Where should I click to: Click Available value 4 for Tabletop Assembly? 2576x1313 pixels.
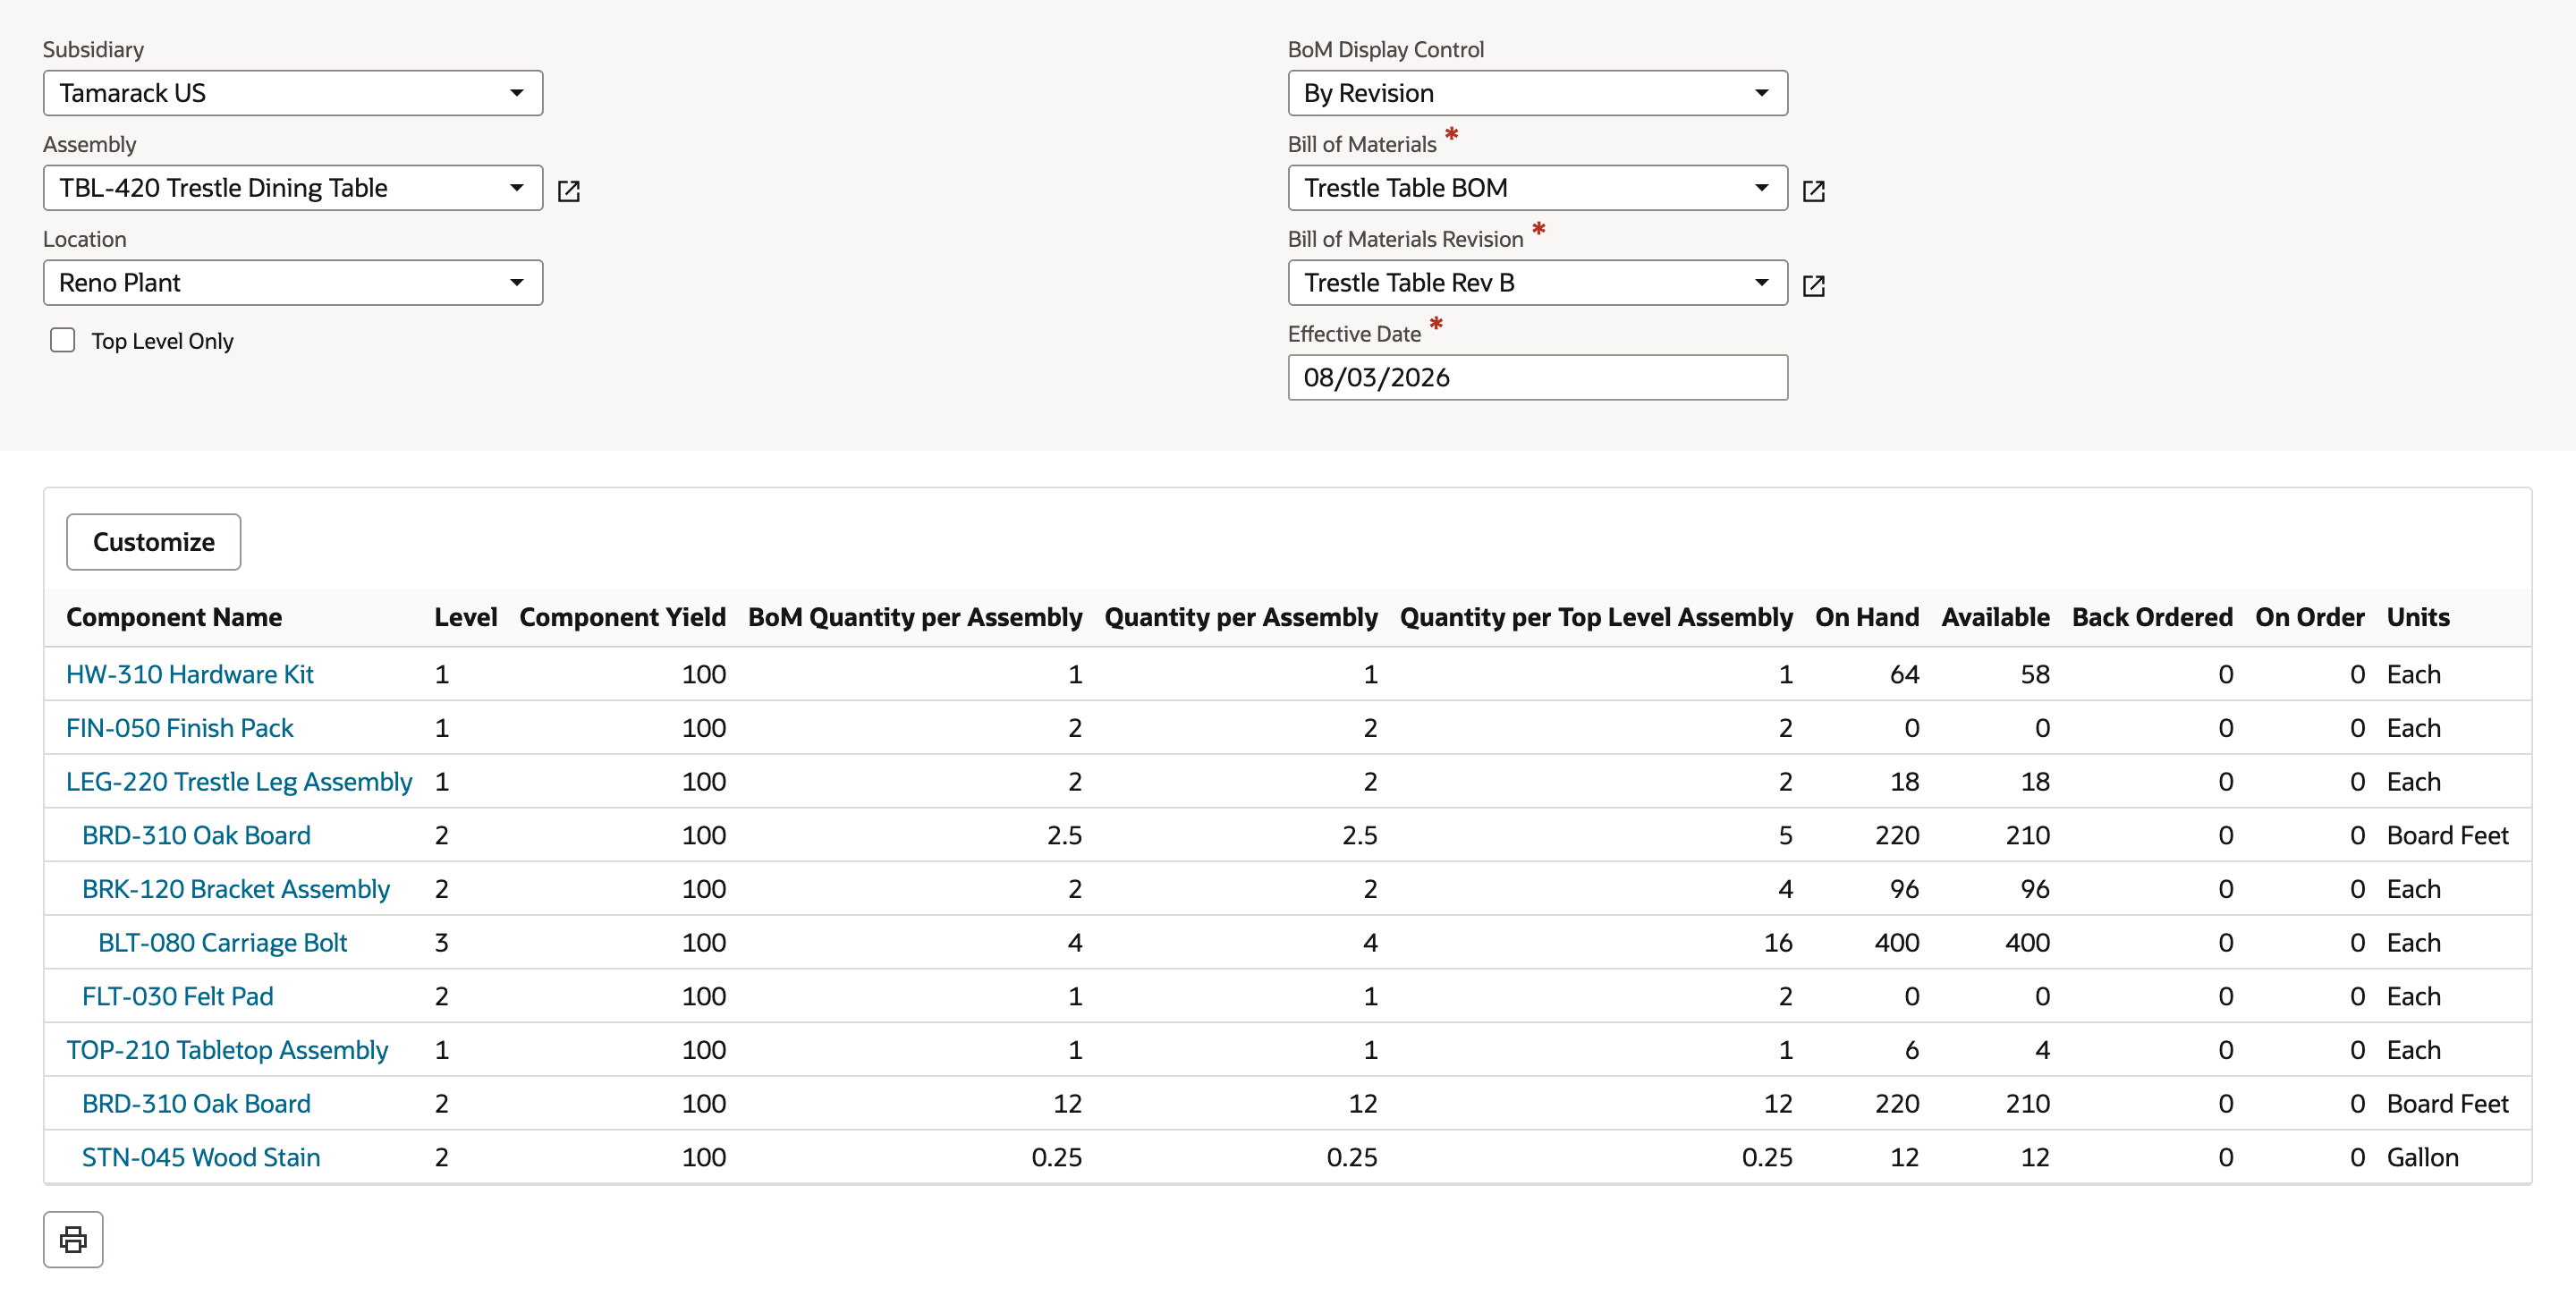click(2042, 1050)
